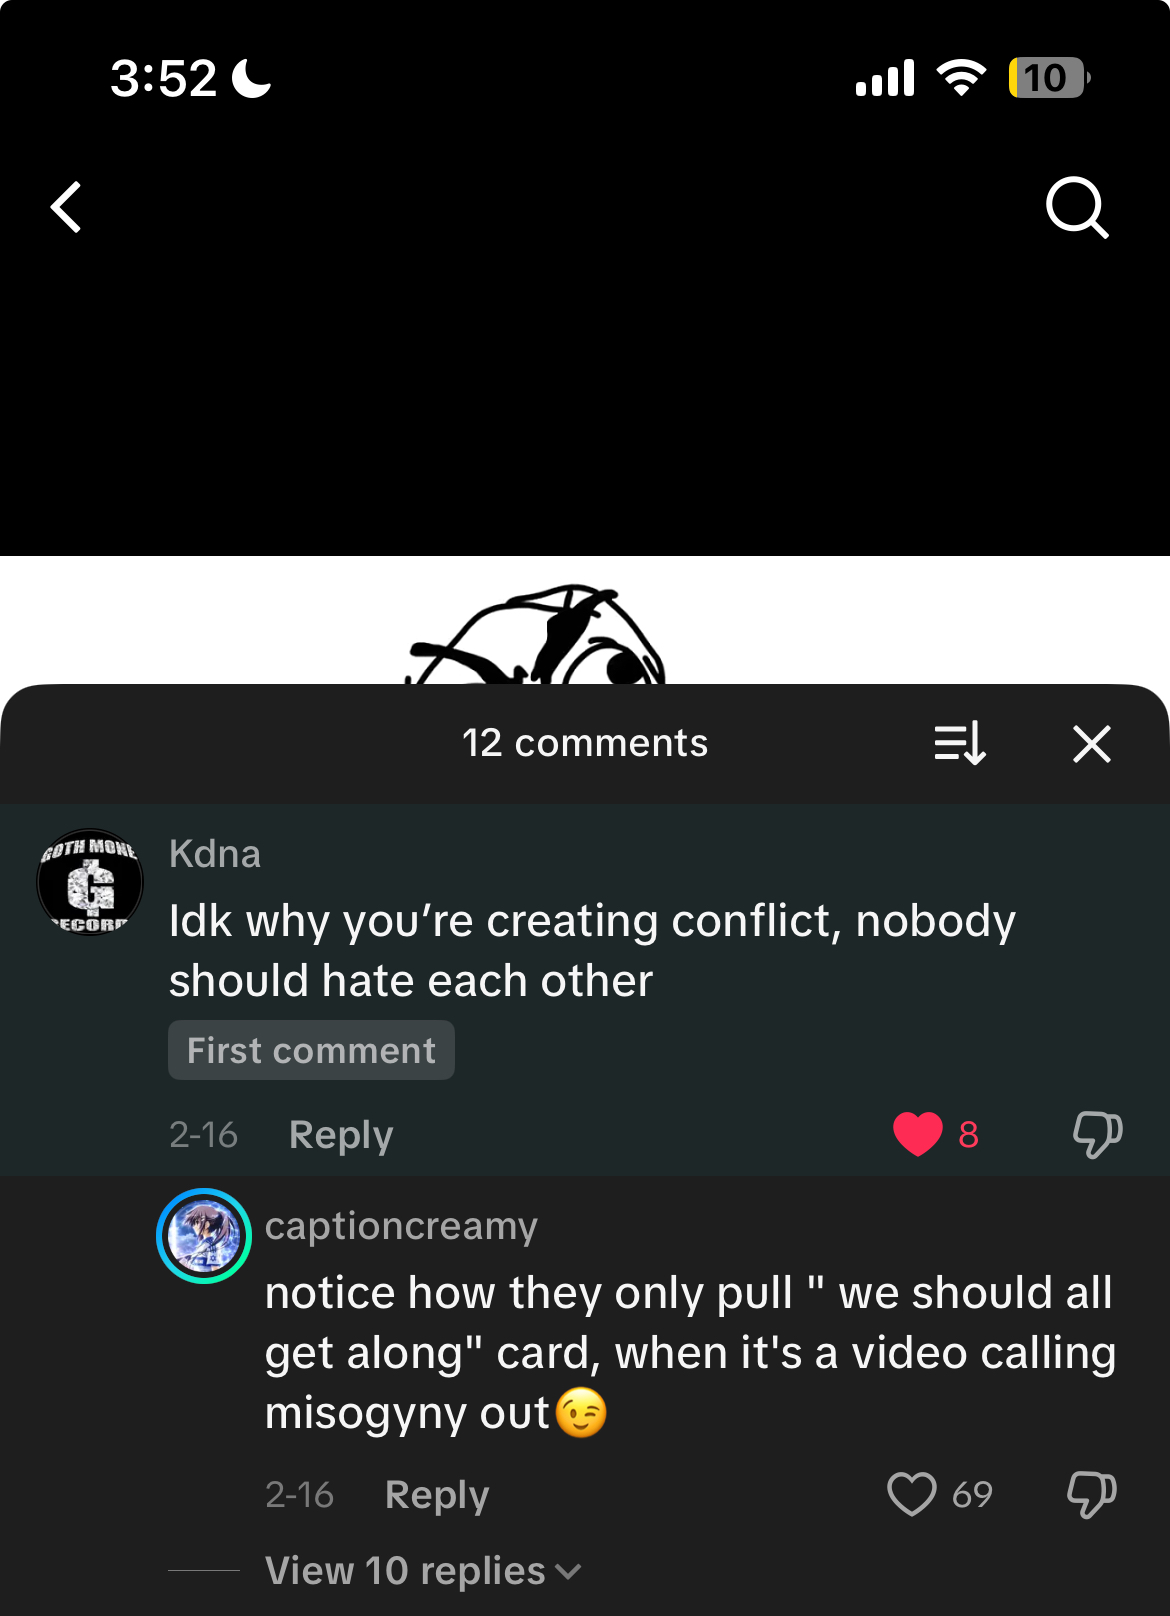Open captioncreamy's avatar with story ring
Viewport: 1170px width, 1616px height.
[x=204, y=1236]
